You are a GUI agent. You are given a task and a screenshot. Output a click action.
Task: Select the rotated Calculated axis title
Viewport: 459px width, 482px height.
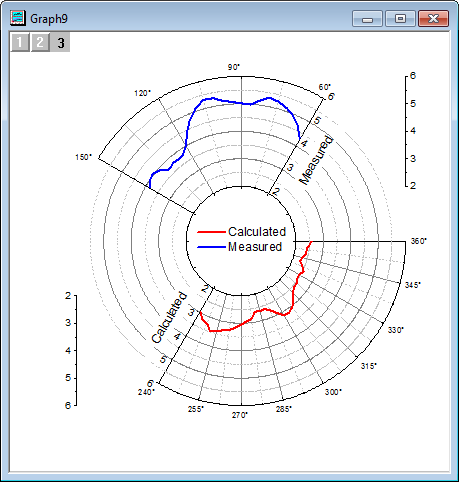(169, 317)
